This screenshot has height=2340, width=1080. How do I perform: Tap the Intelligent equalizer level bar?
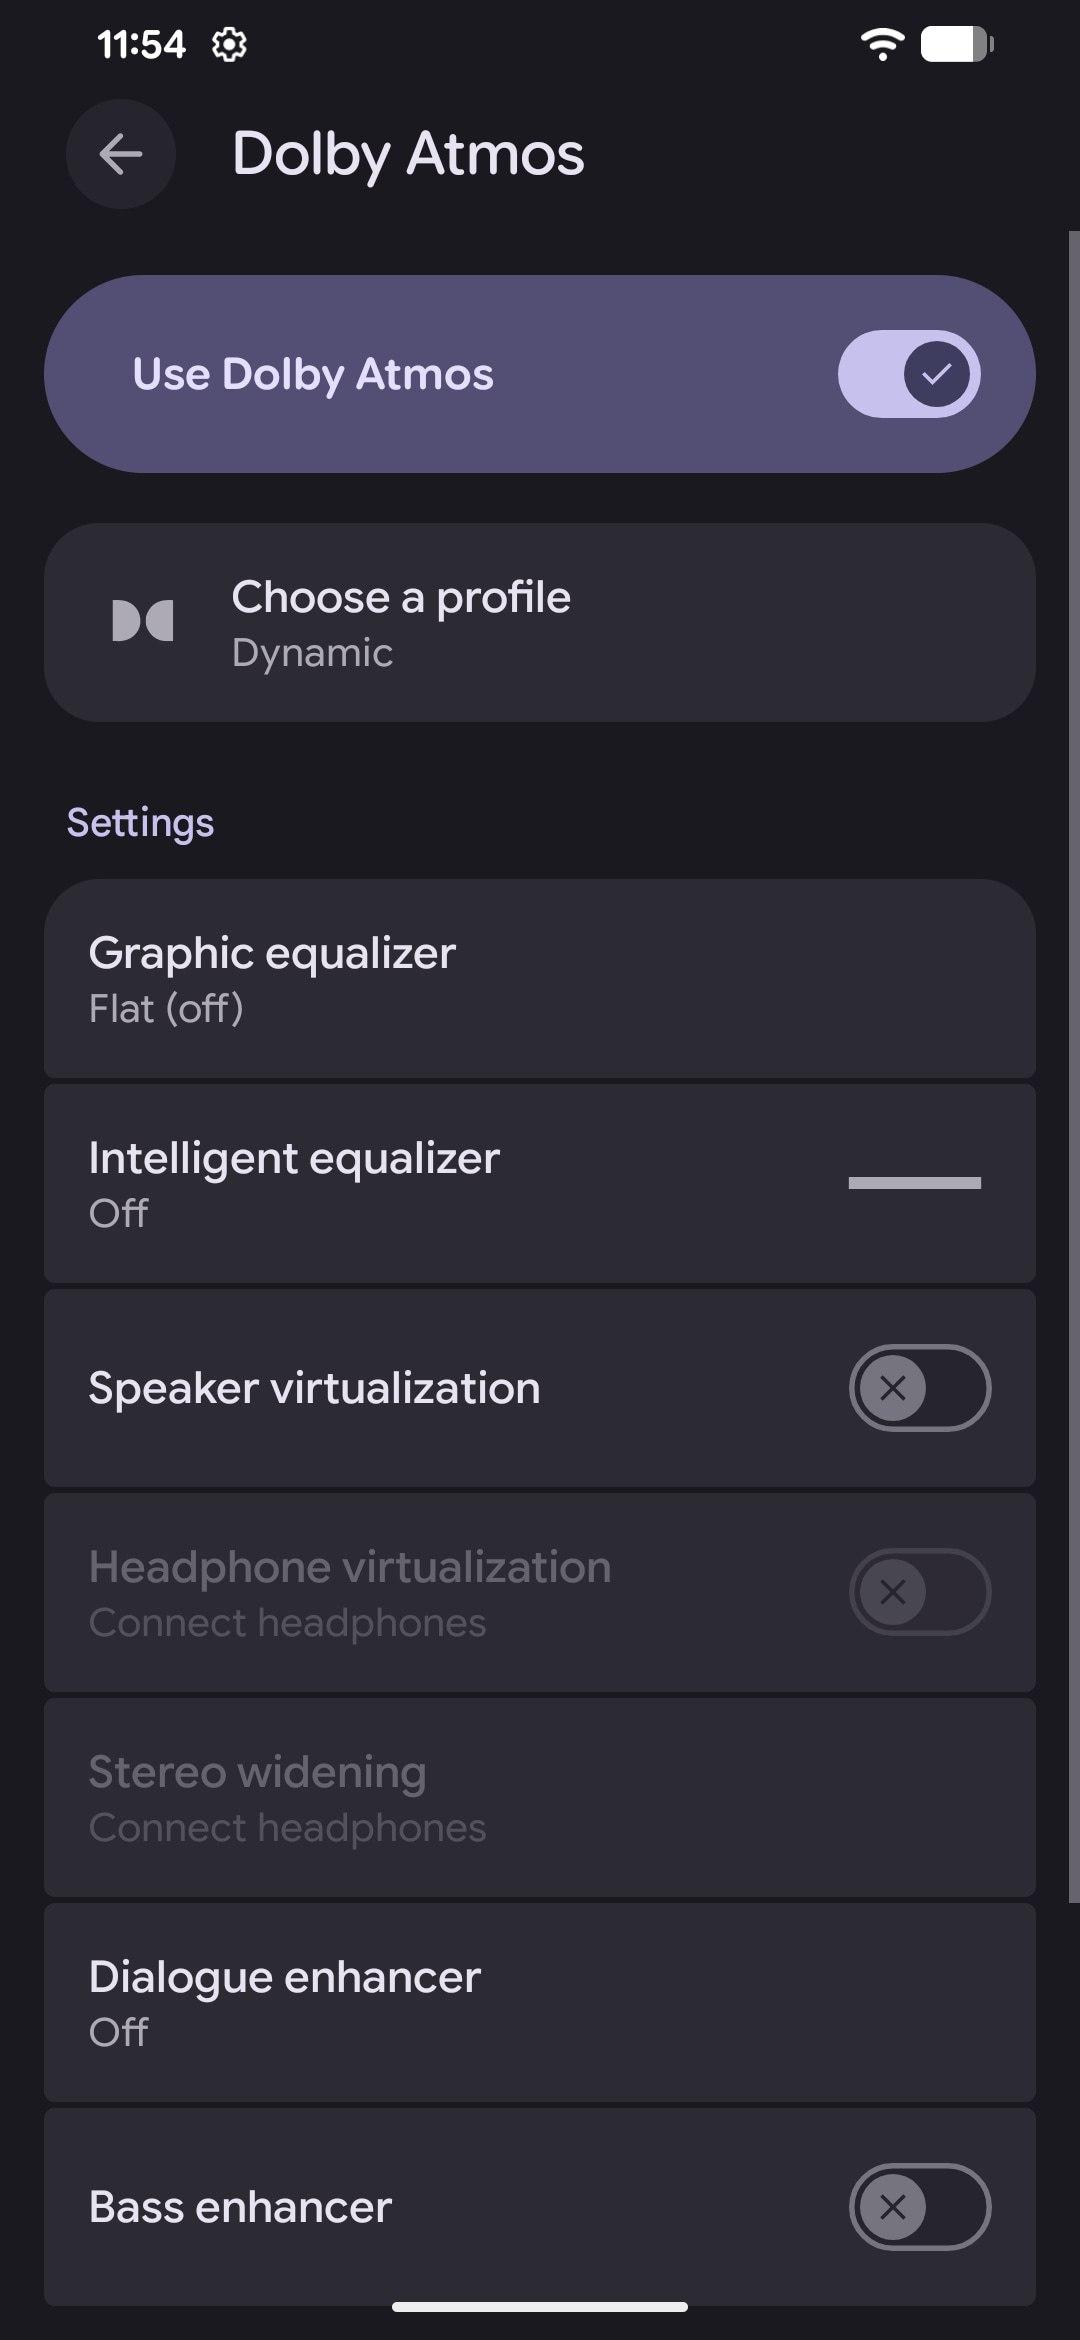(914, 1183)
